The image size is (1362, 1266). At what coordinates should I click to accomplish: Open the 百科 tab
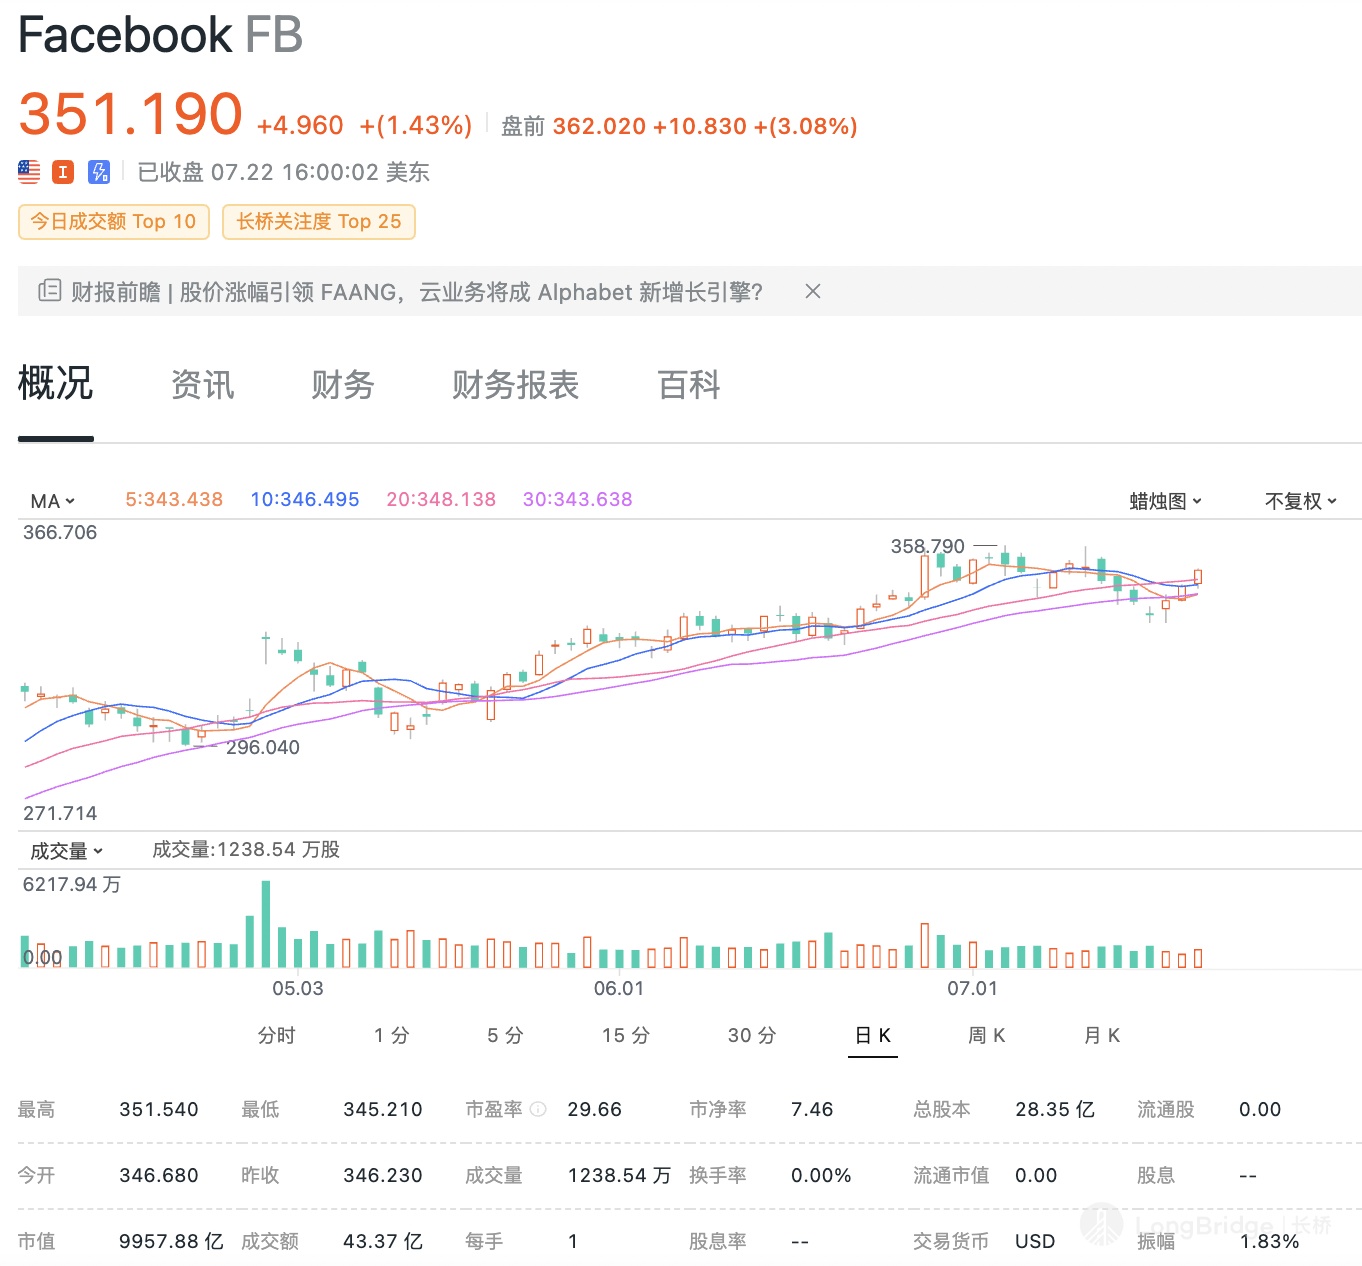(689, 385)
